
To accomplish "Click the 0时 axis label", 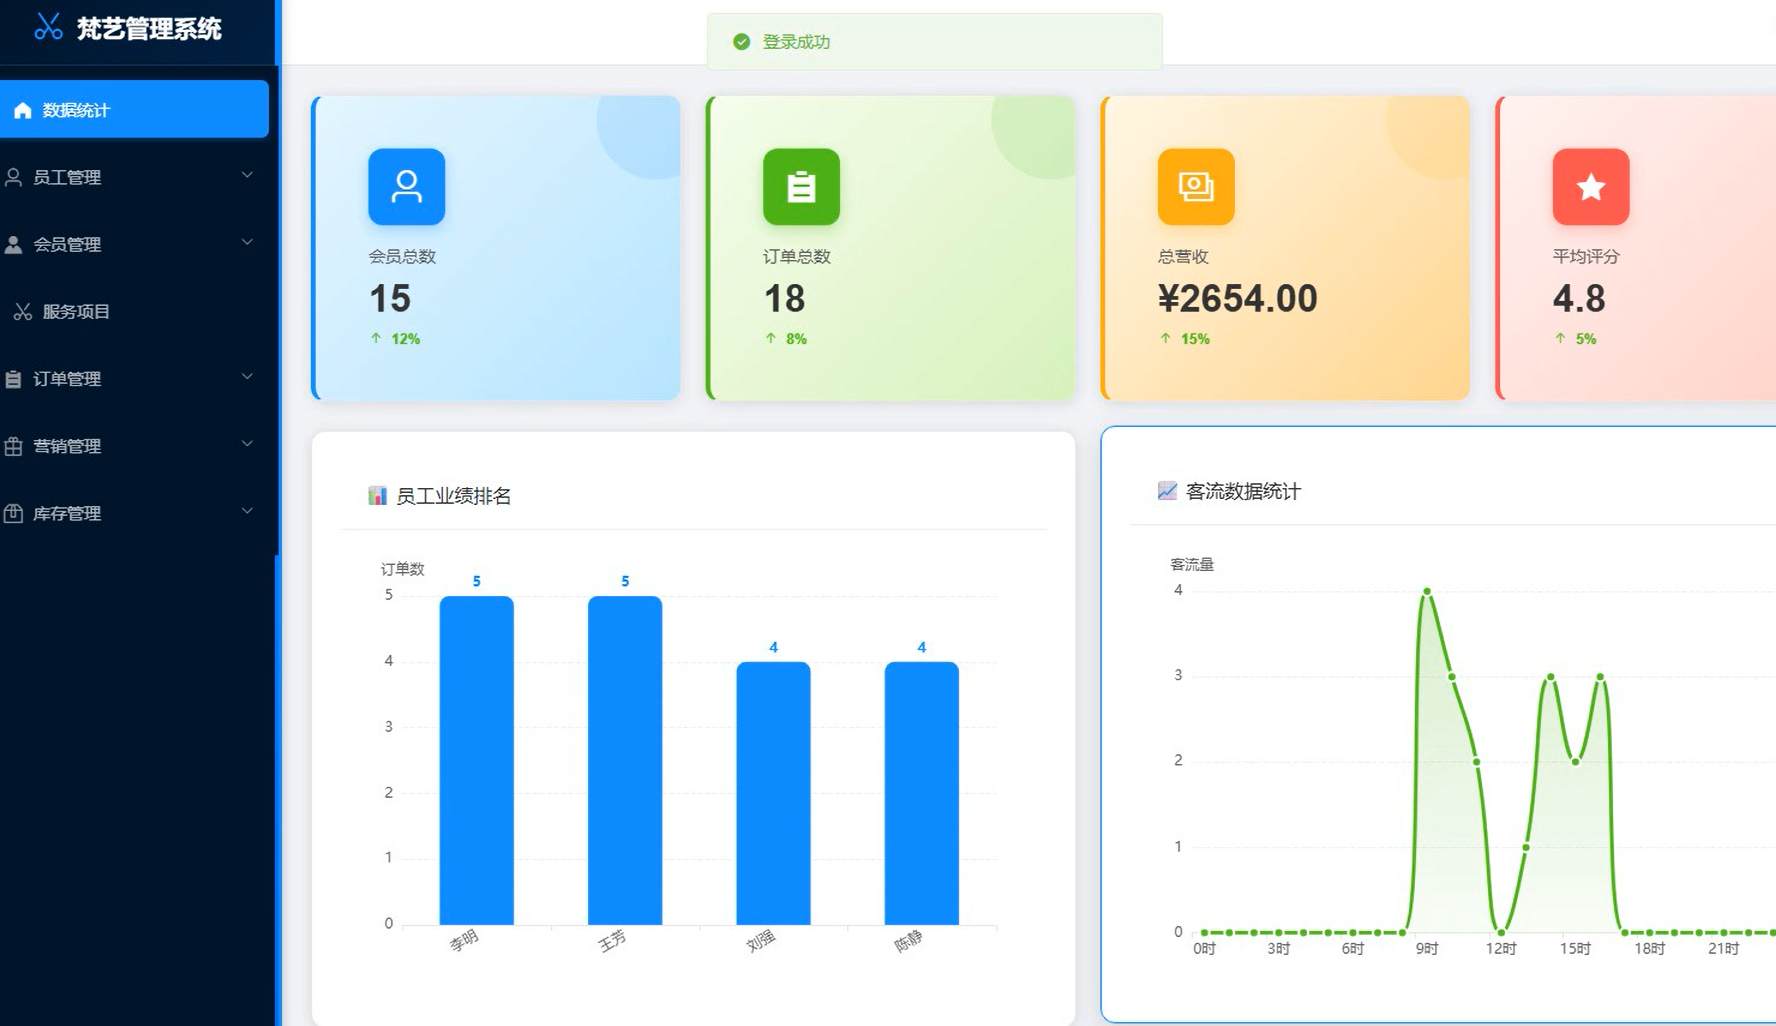I will (x=1204, y=948).
